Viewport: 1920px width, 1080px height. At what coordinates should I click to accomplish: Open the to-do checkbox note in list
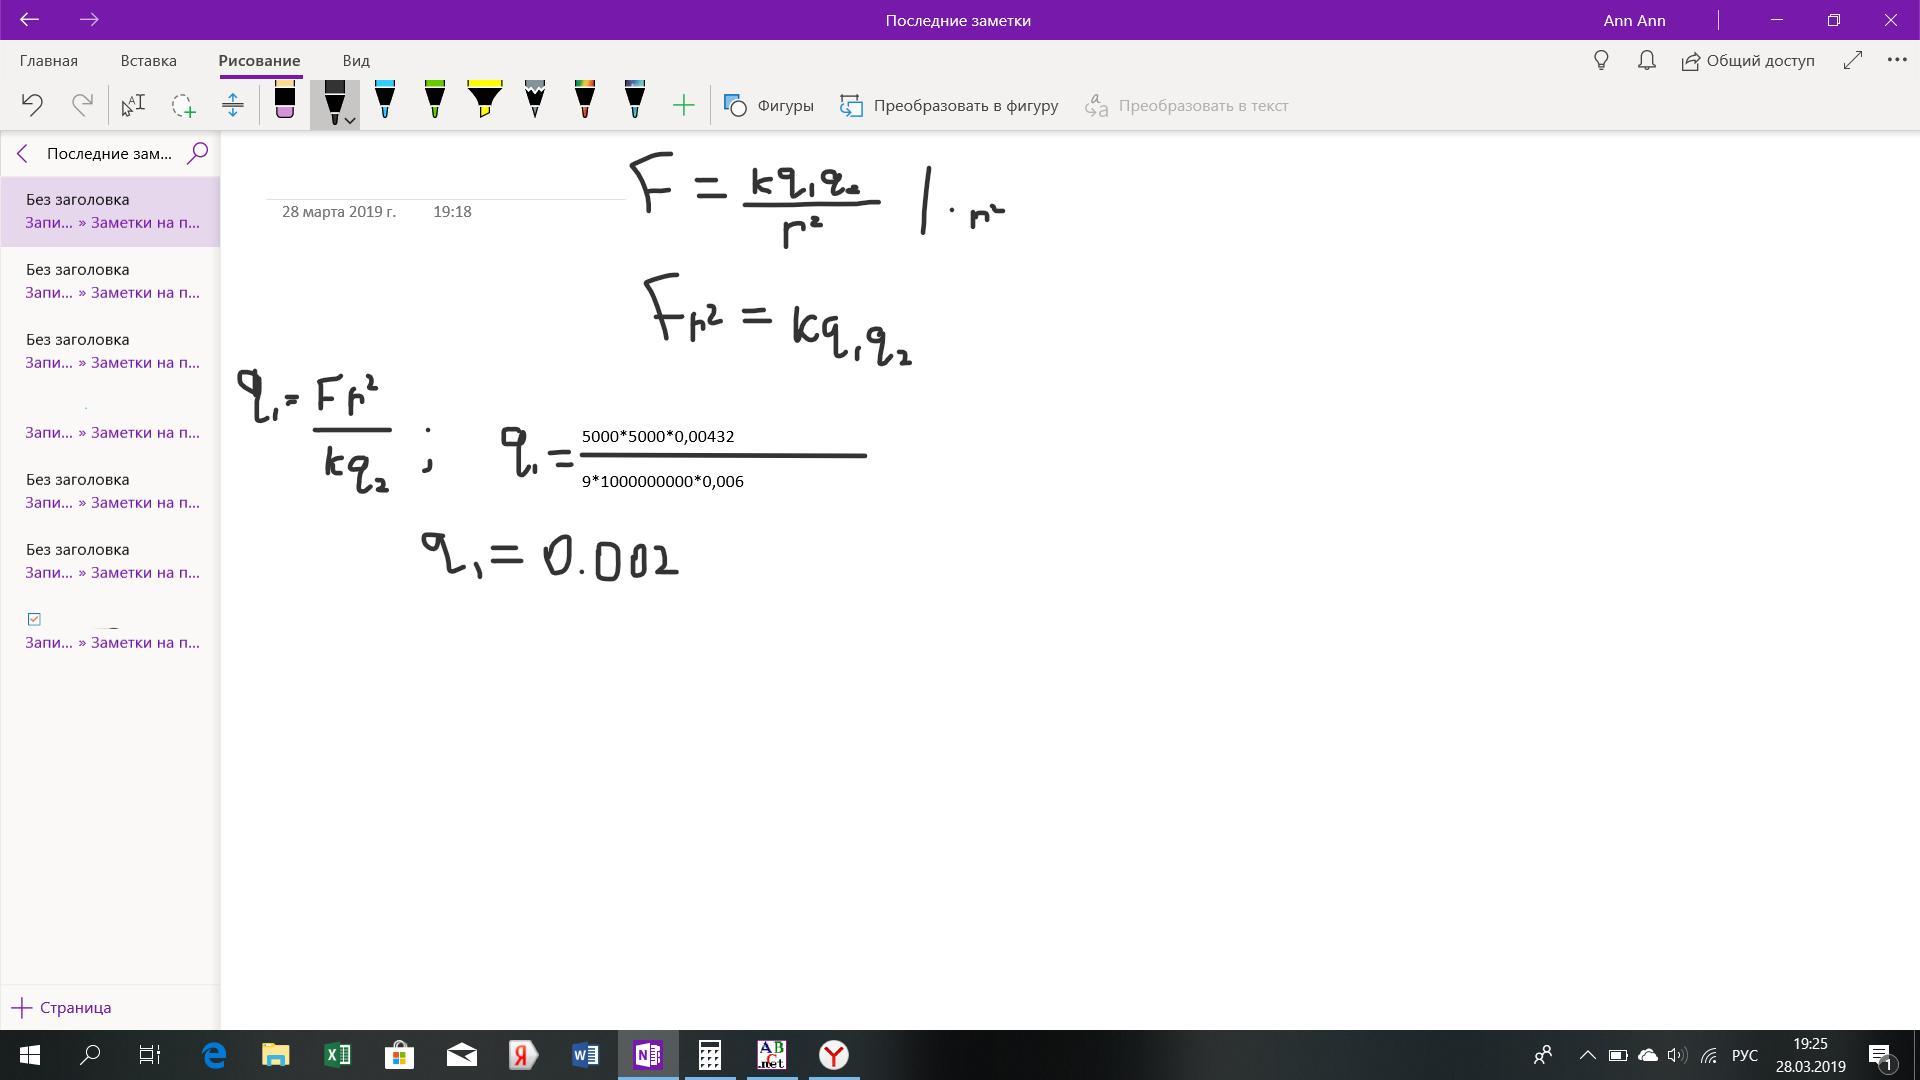point(110,630)
